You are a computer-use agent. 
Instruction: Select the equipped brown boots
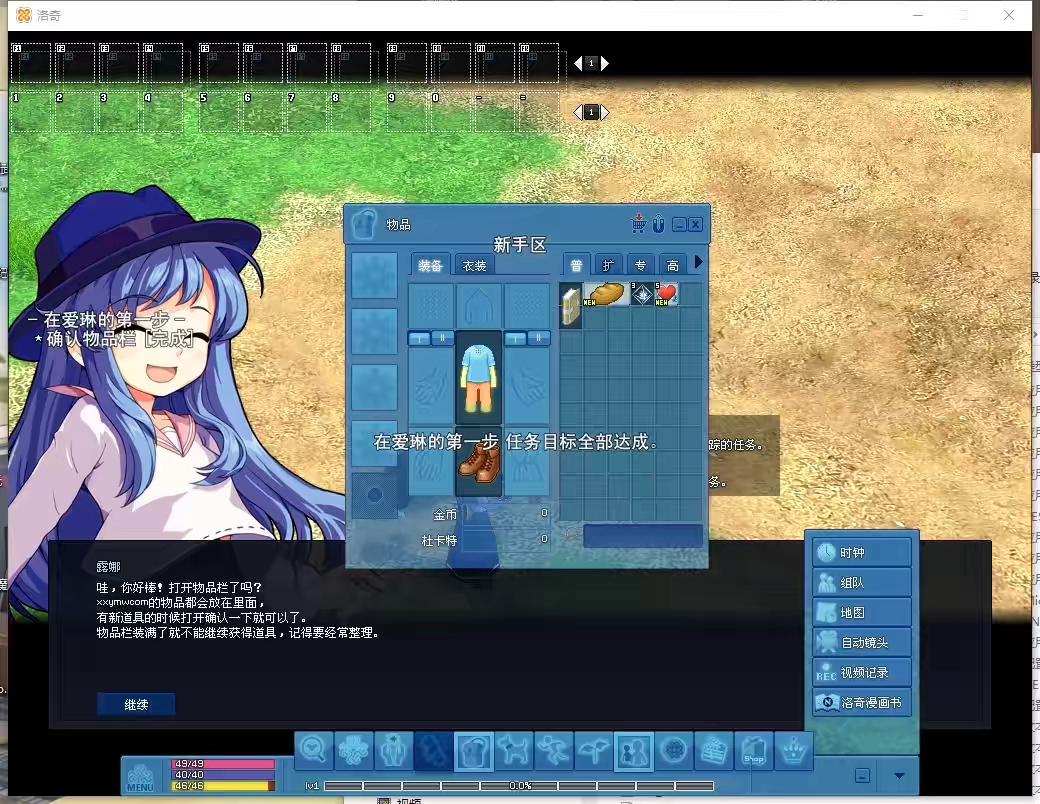pyautogui.click(x=478, y=462)
